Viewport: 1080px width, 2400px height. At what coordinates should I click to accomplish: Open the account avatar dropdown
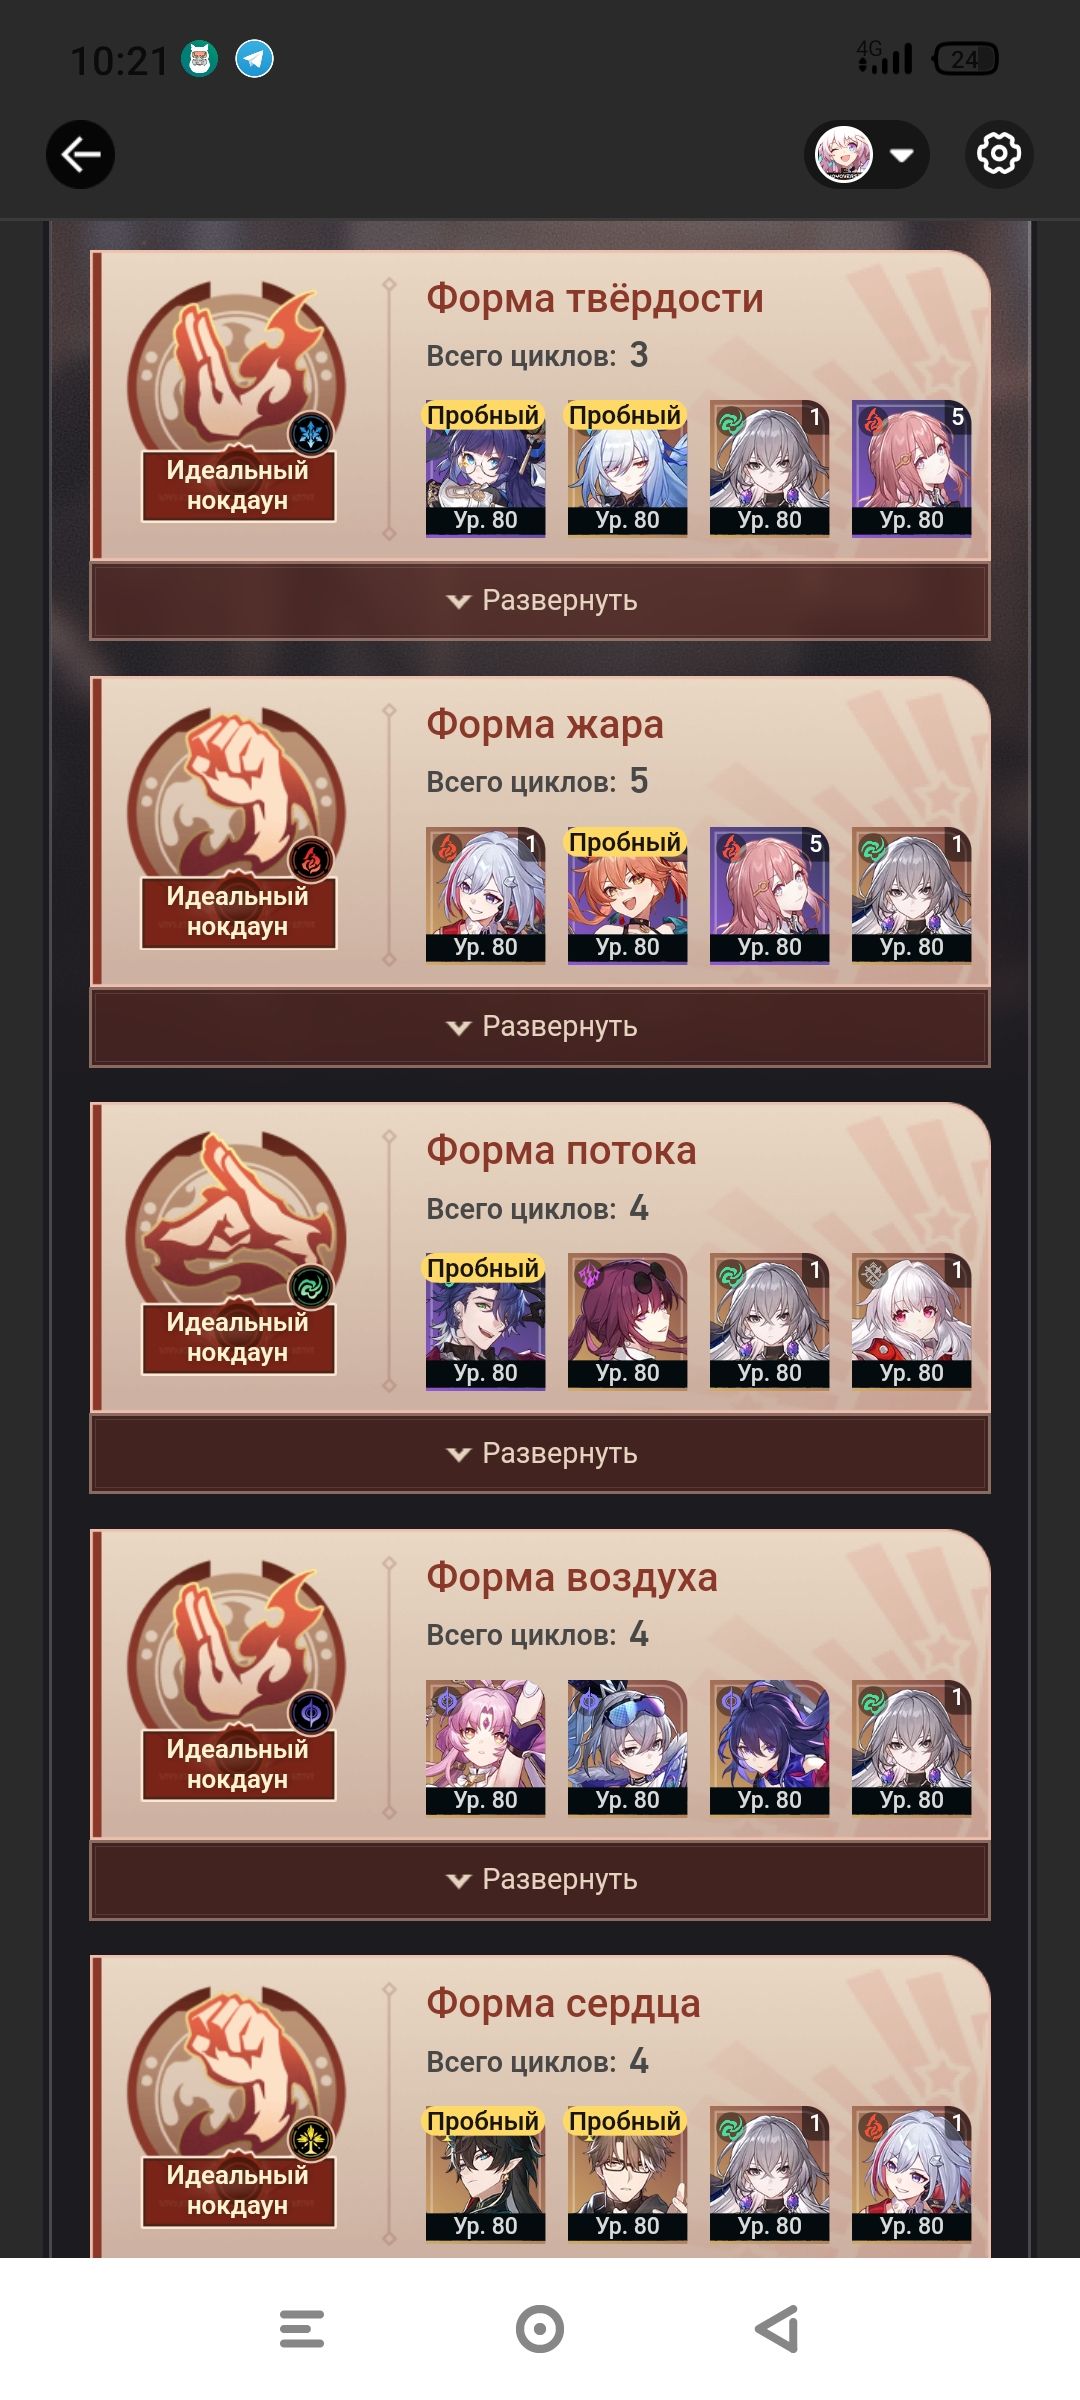(866, 155)
